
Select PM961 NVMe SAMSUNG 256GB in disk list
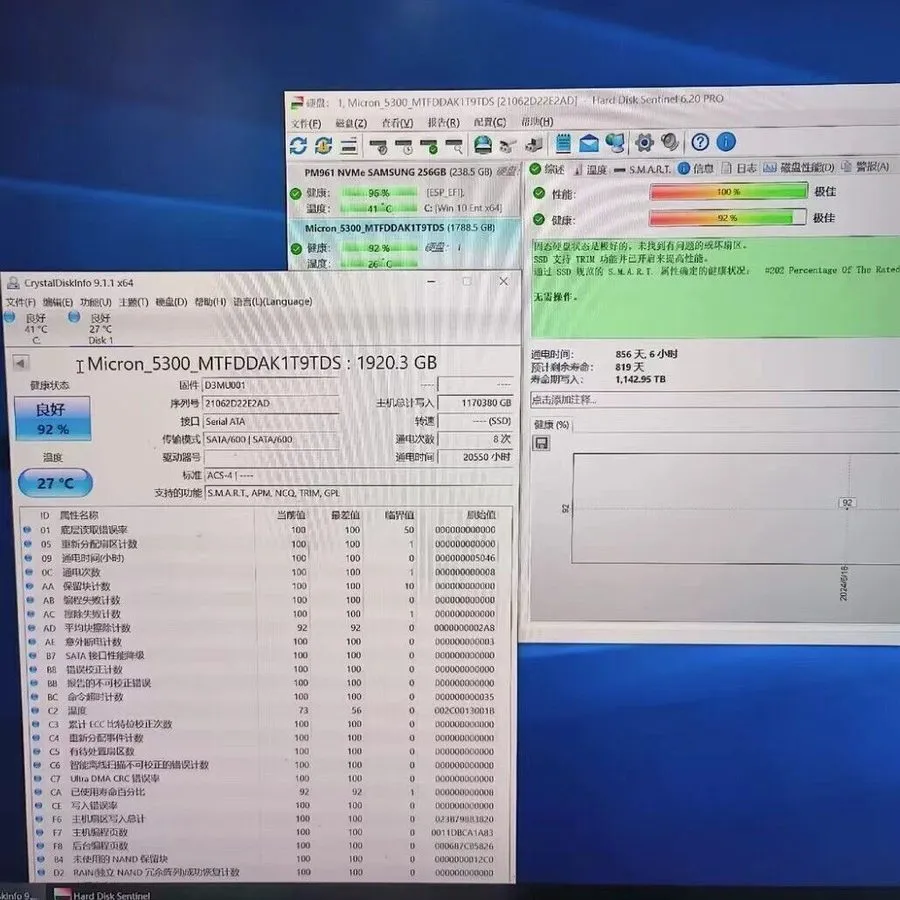[x=404, y=191]
